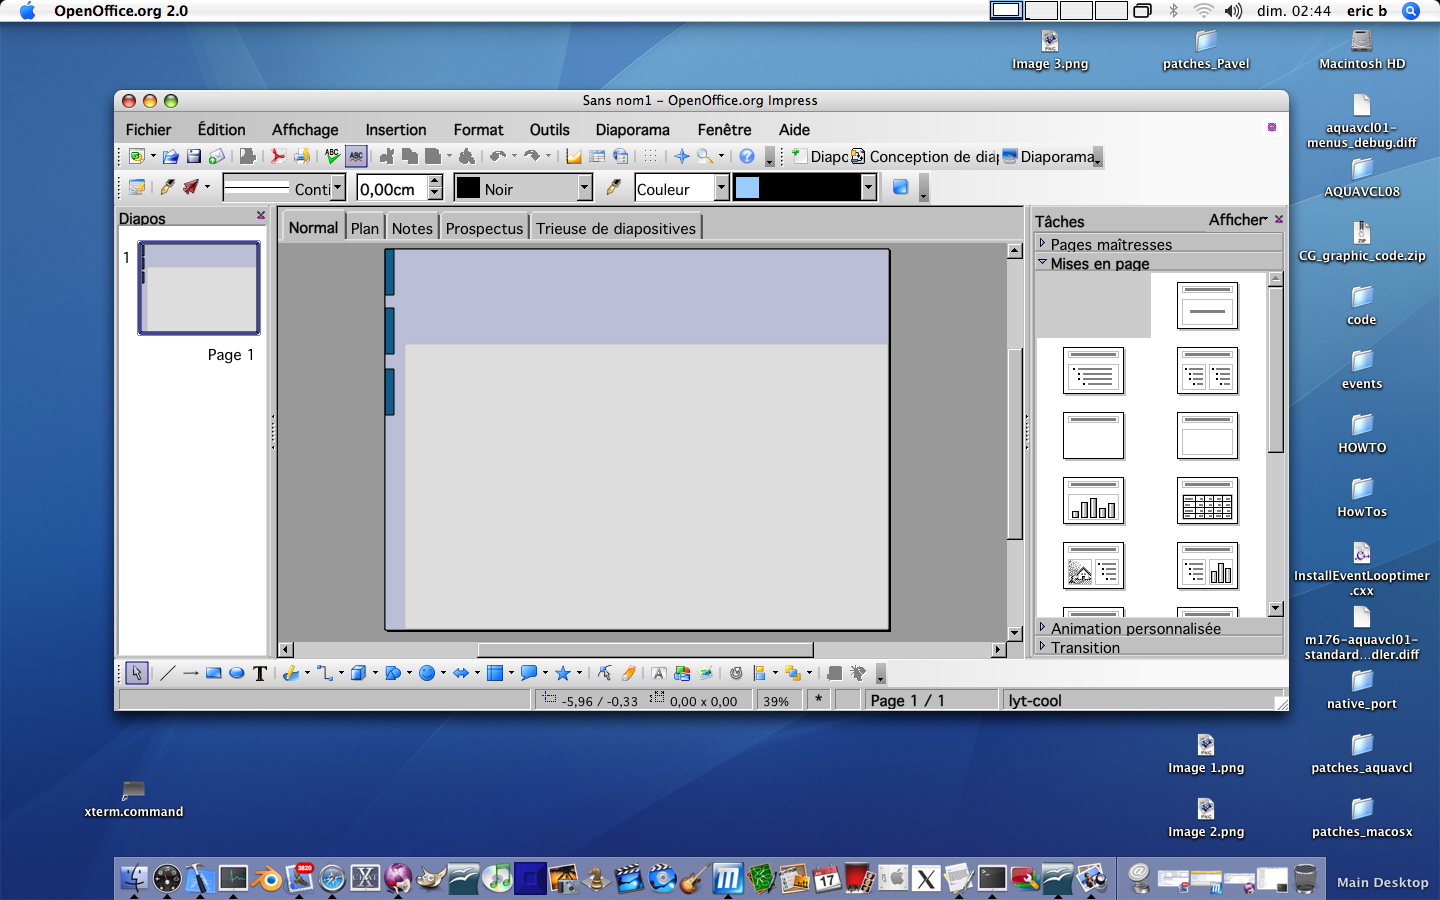
Task: Activate the Select arrow tool
Action: click(x=137, y=673)
